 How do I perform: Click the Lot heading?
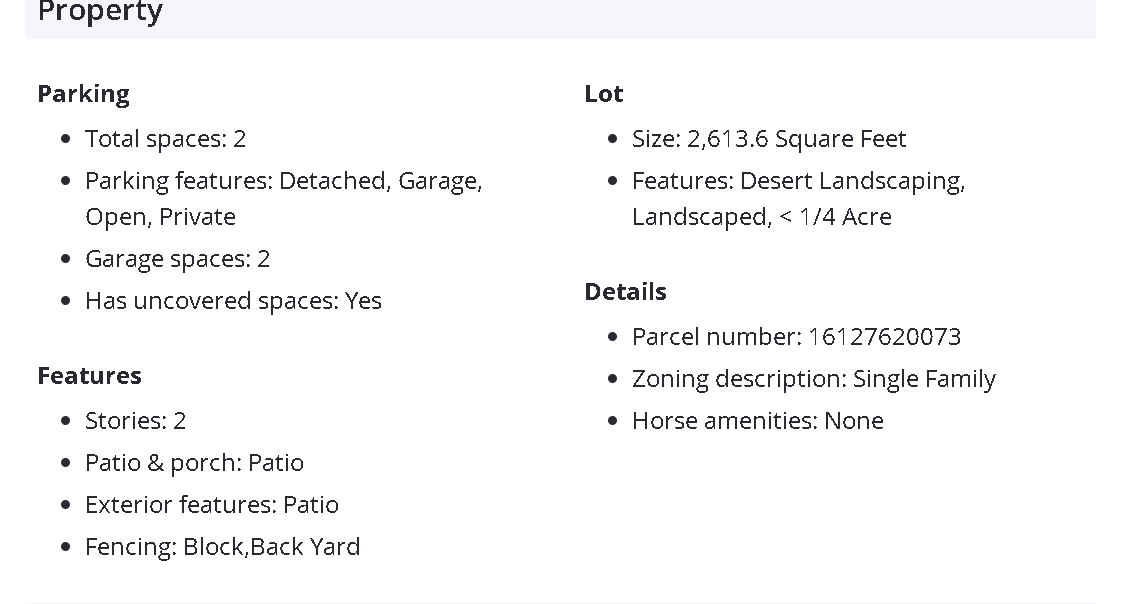(x=604, y=94)
